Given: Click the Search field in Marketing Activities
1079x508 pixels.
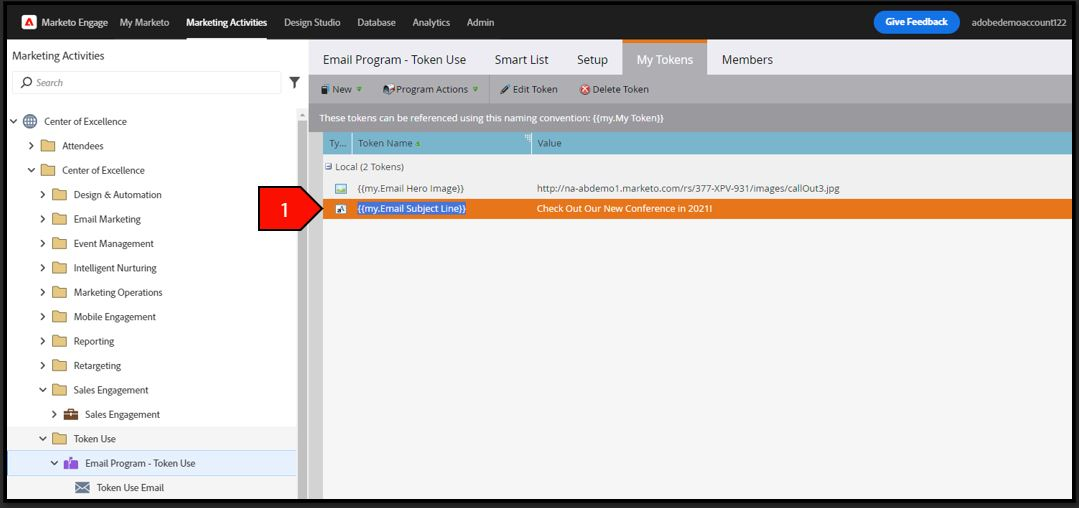Looking at the screenshot, I should [x=147, y=83].
